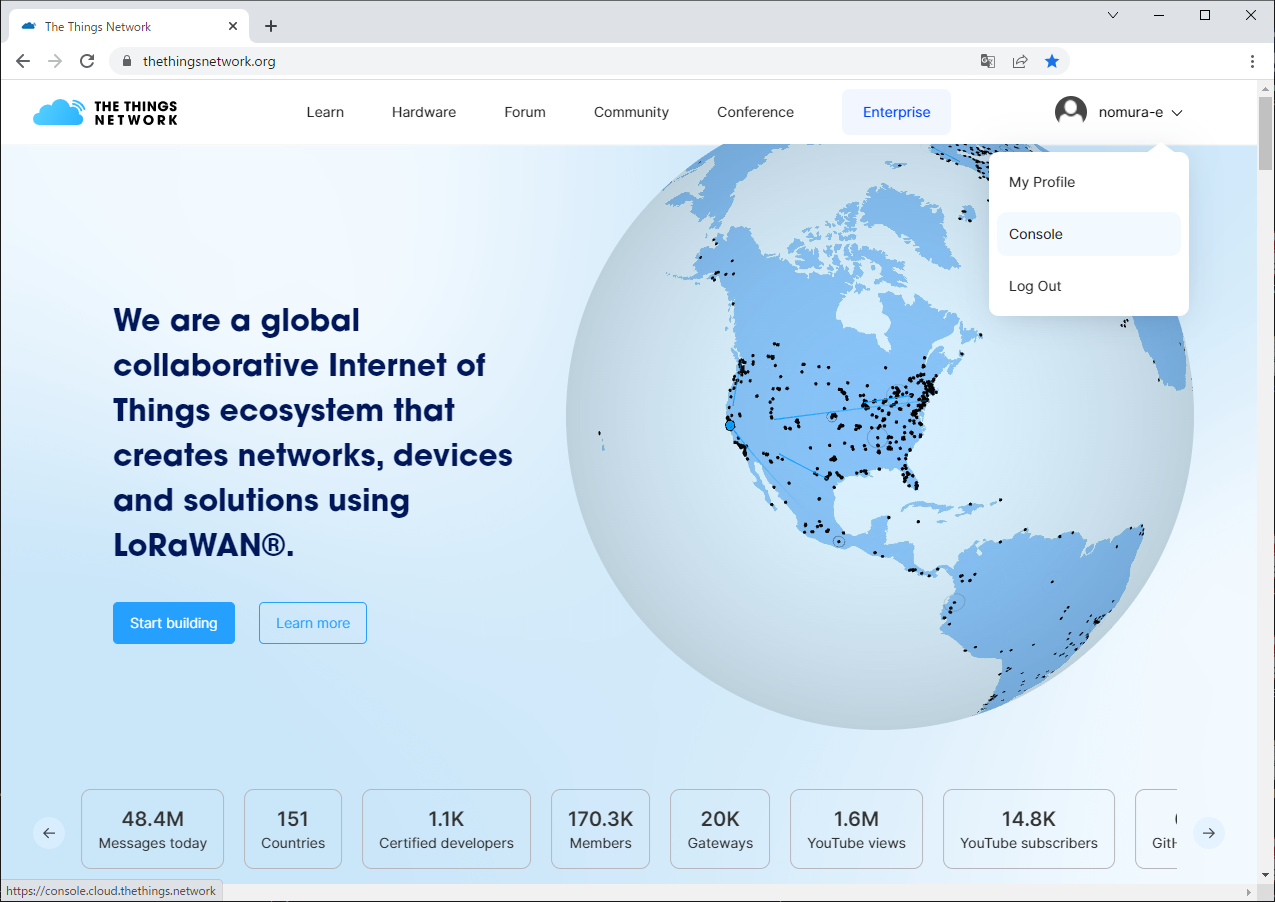Image resolution: width=1275 pixels, height=902 pixels.
Task: Click the tab search chevron
Action: (x=1113, y=15)
